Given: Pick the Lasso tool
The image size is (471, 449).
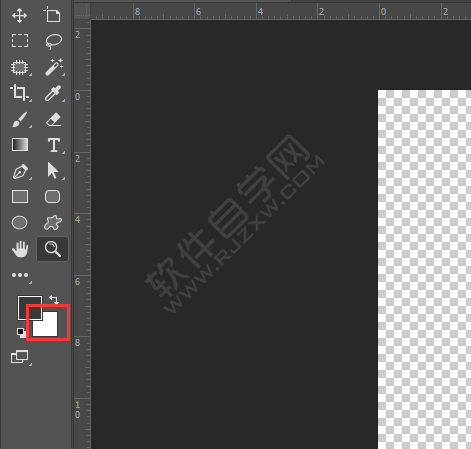Looking at the screenshot, I should (53, 41).
